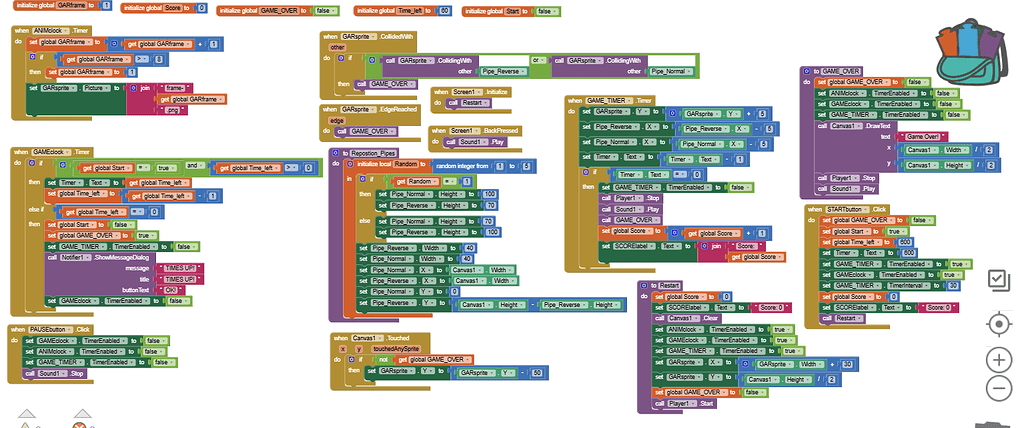Open false dropdown in initialize global GAME_OVER
Image resolution: width=1024 pixels, height=428 pixels.
click(x=322, y=9)
